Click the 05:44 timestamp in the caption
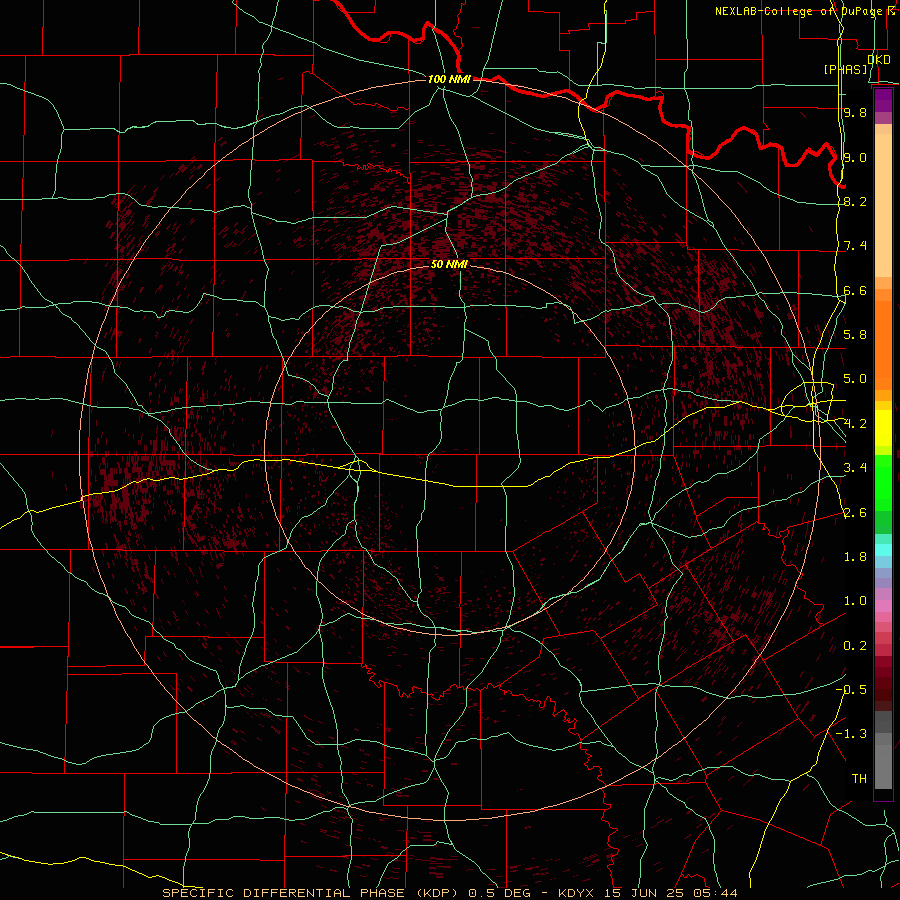This screenshot has width=900, height=900. click(715, 893)
